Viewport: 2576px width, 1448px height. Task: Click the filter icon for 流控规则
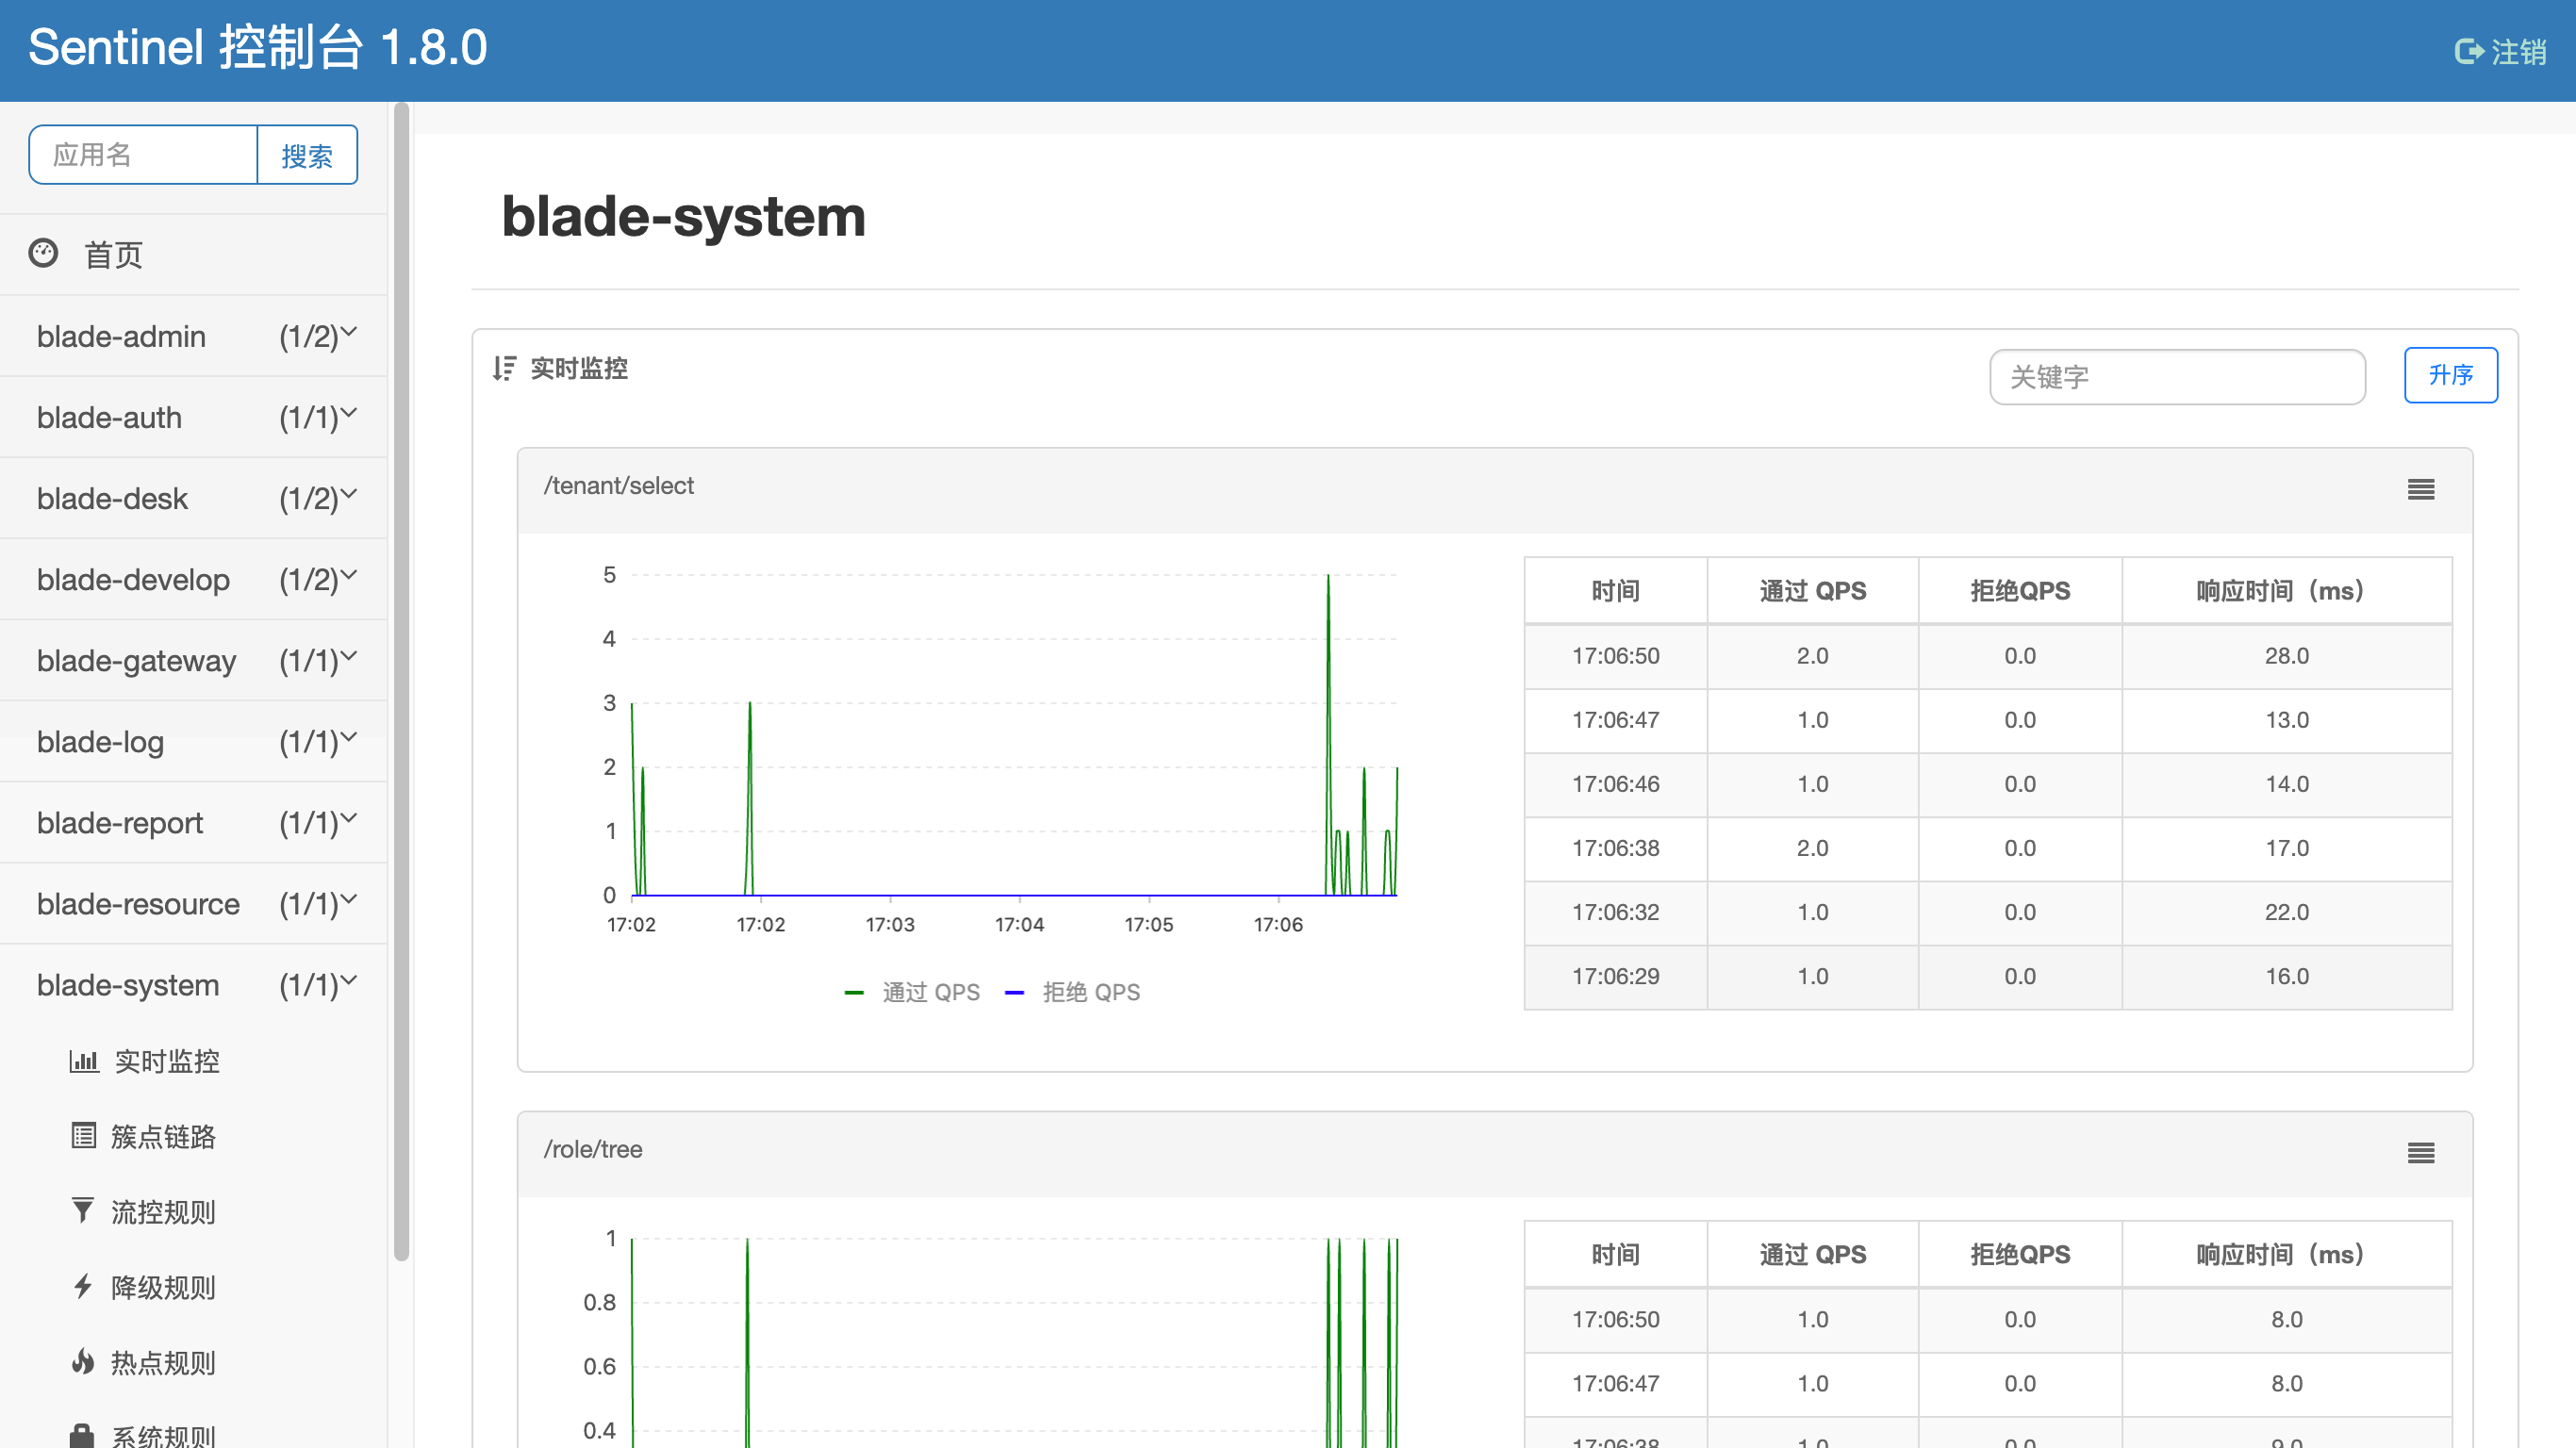coord(83,1211)
